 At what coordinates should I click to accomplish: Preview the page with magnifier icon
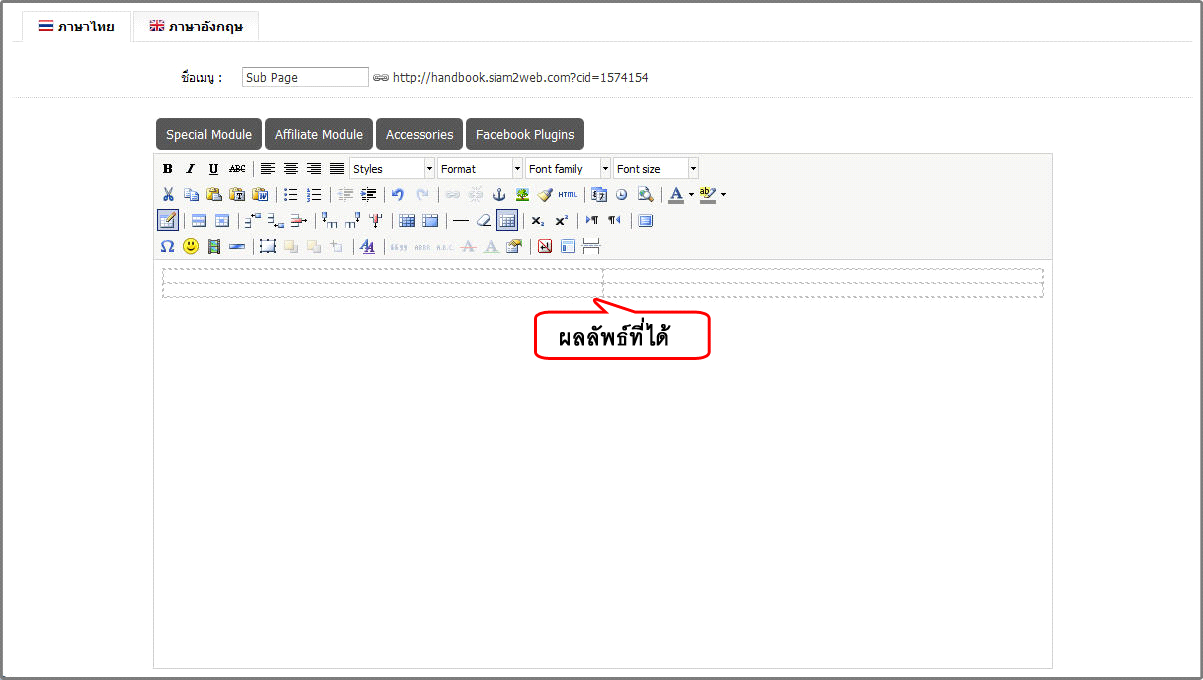[645, 195]
